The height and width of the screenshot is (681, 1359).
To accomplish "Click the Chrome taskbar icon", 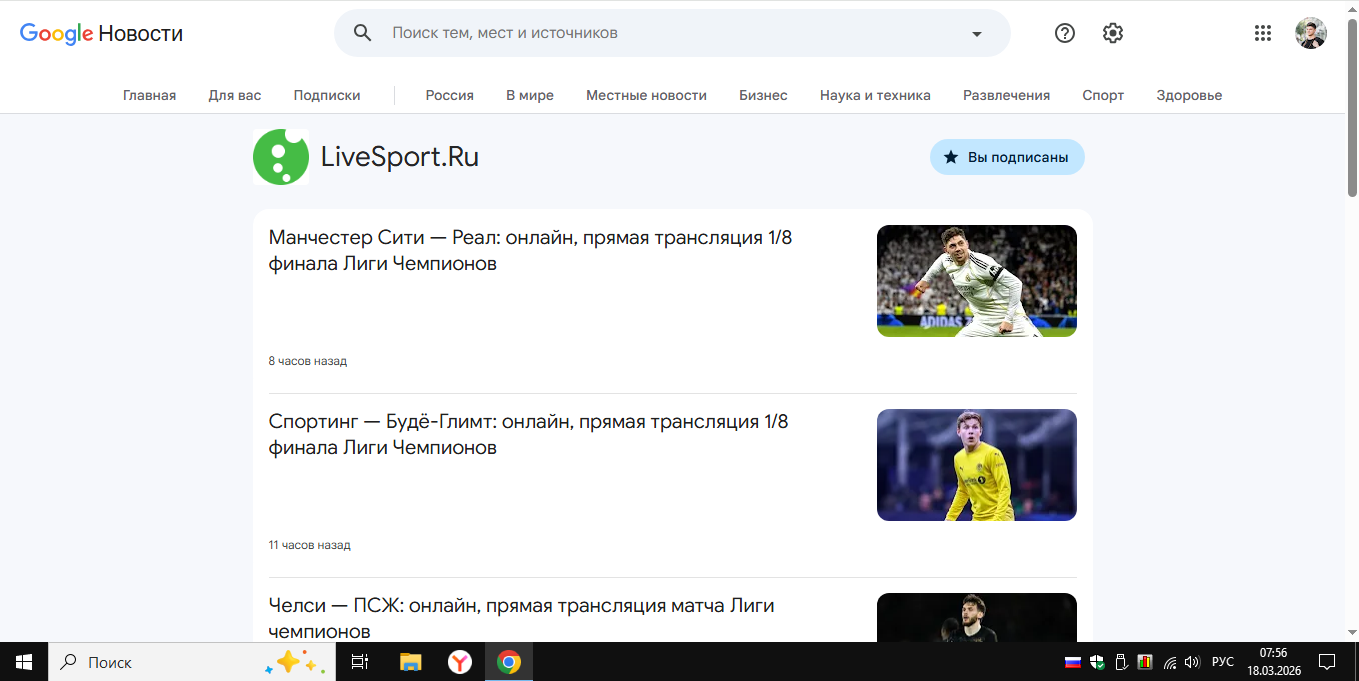I will 509,662.
